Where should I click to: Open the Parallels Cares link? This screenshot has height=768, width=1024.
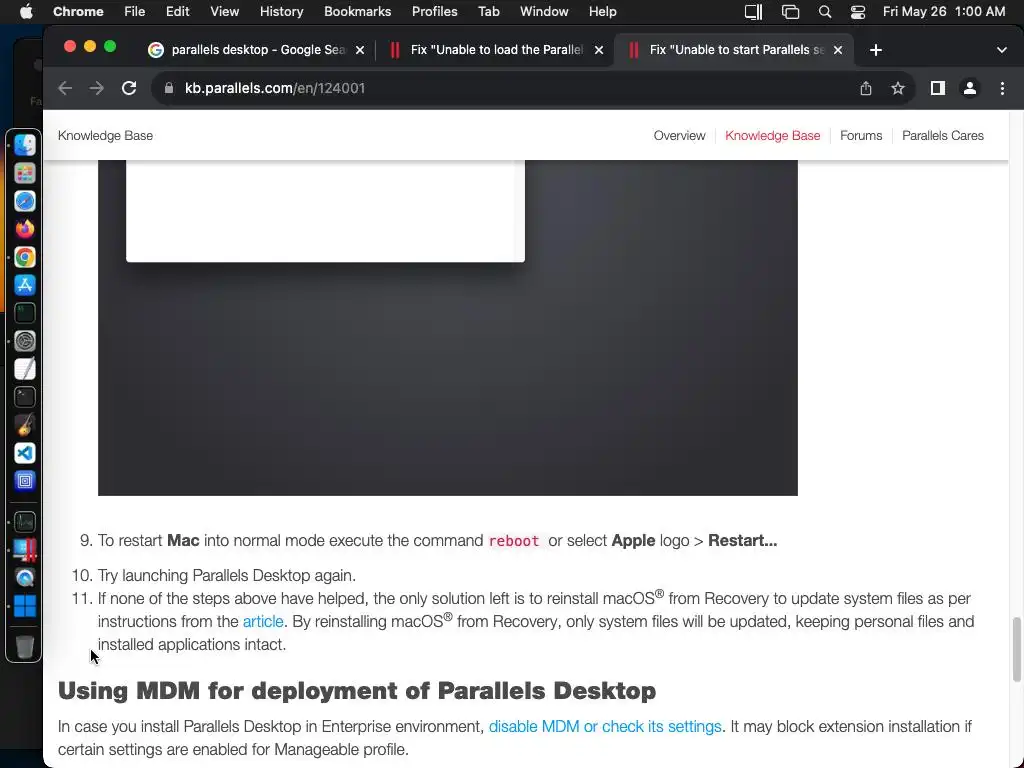(942, 136)
